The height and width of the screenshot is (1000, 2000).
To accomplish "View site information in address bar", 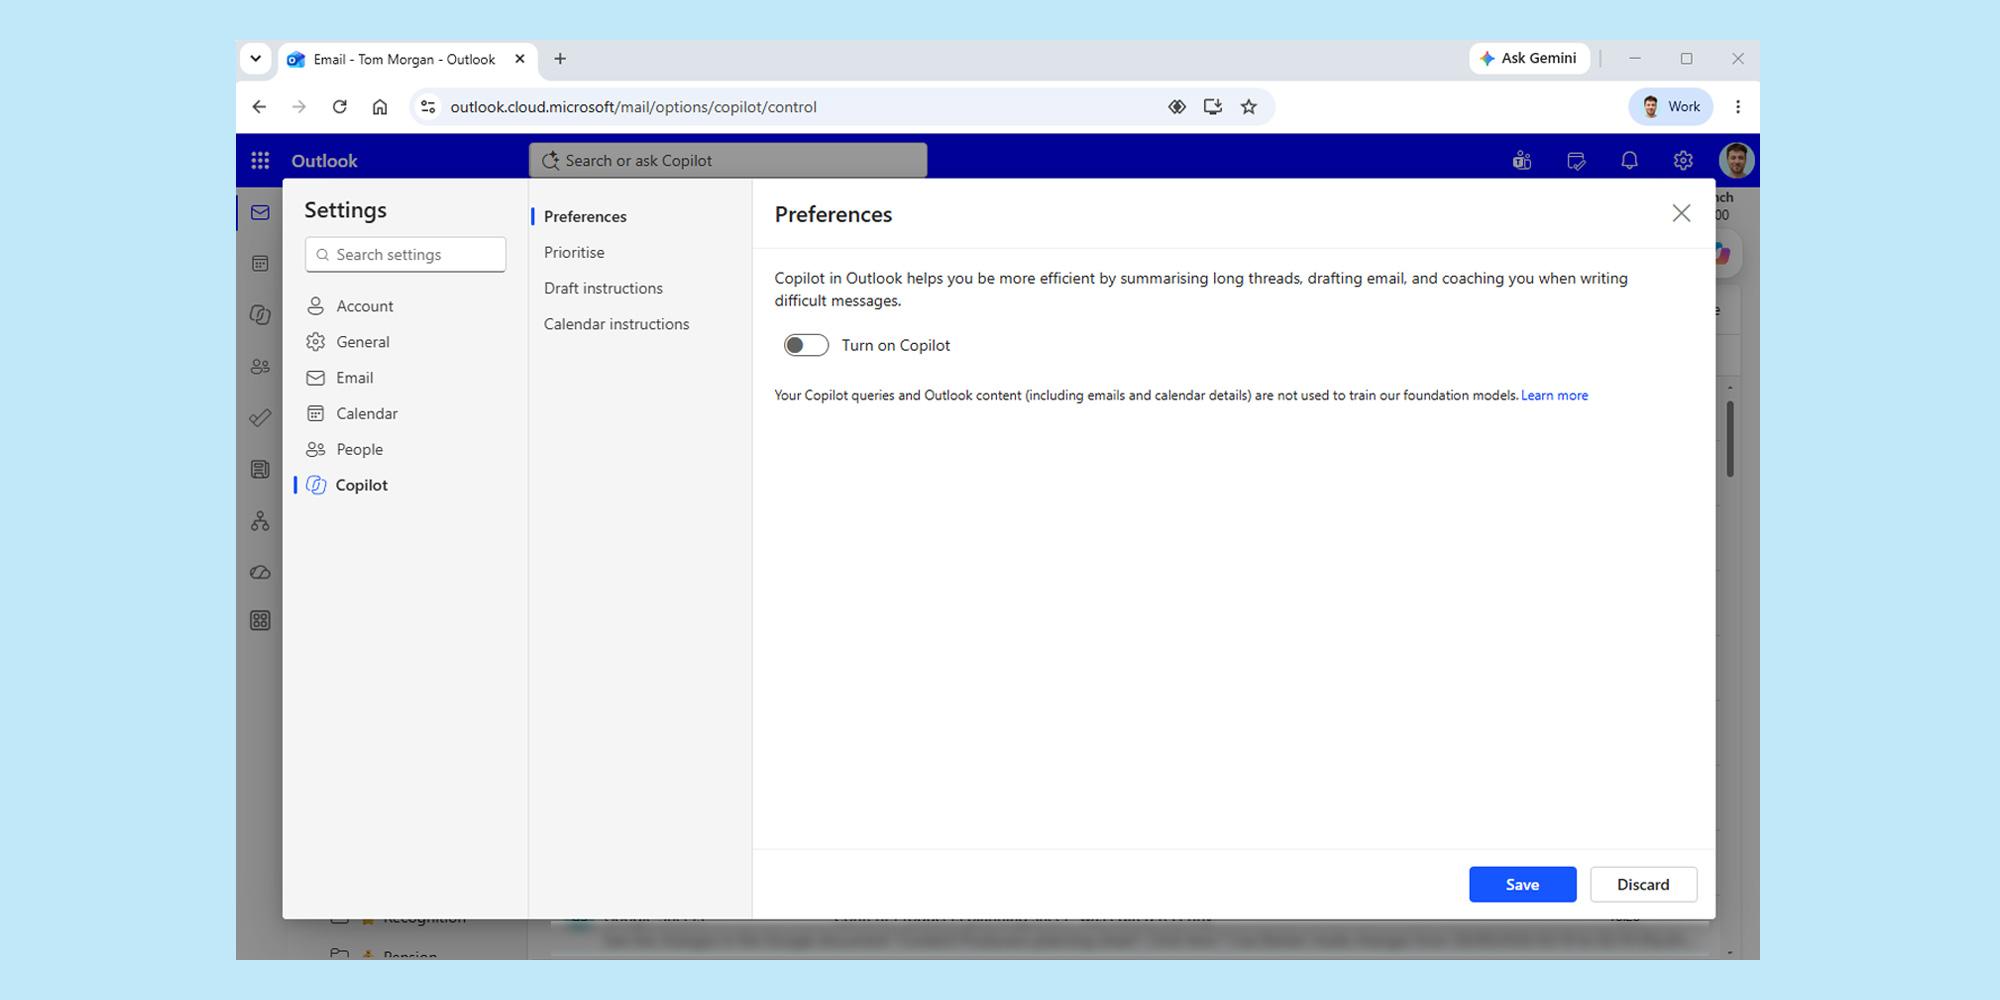I will tap(428, 107).
